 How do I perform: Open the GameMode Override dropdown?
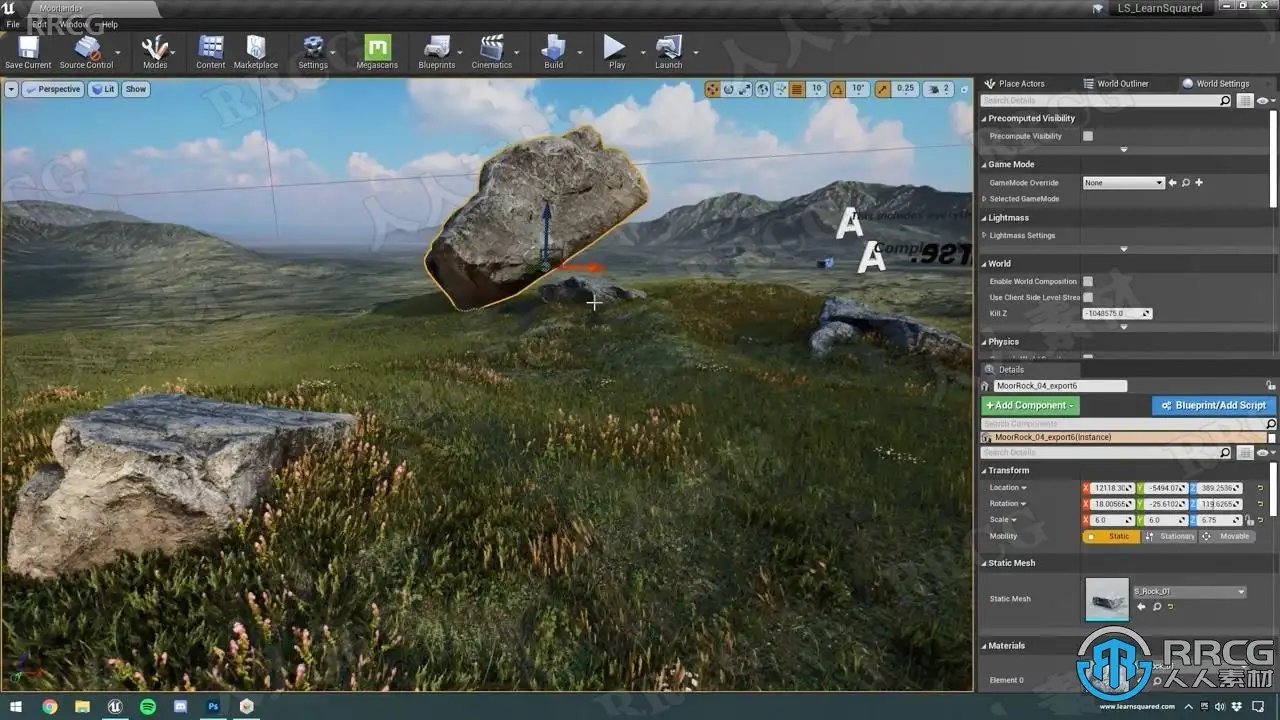(1124, 183)
